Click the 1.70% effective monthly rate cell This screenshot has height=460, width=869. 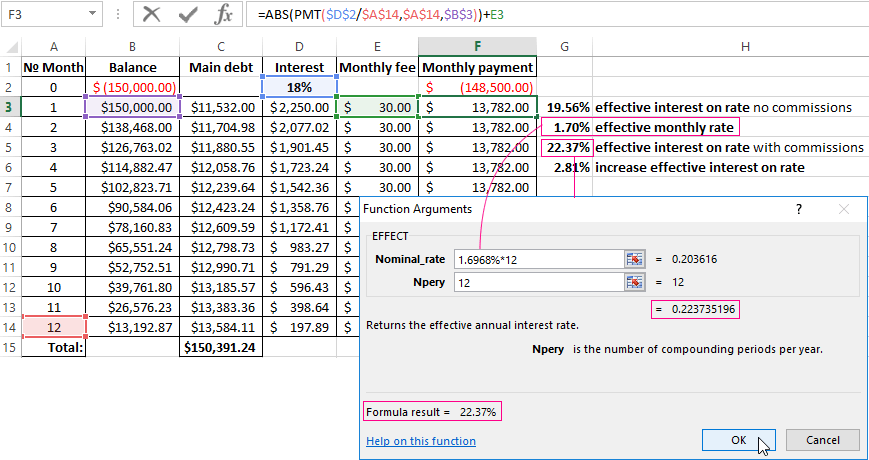[564, 127]
